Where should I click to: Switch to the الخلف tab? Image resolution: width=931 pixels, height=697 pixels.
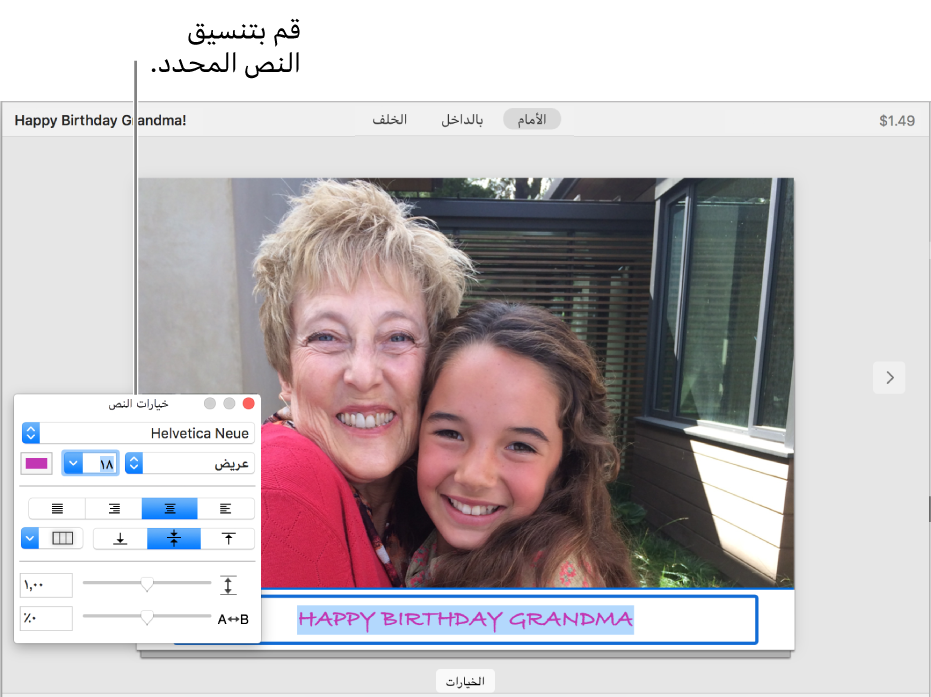point(389,120)
